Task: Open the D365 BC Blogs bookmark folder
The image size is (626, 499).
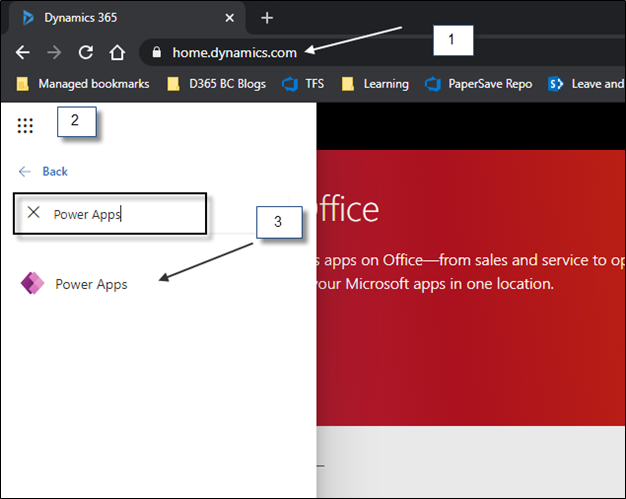Action: point(216,84)
